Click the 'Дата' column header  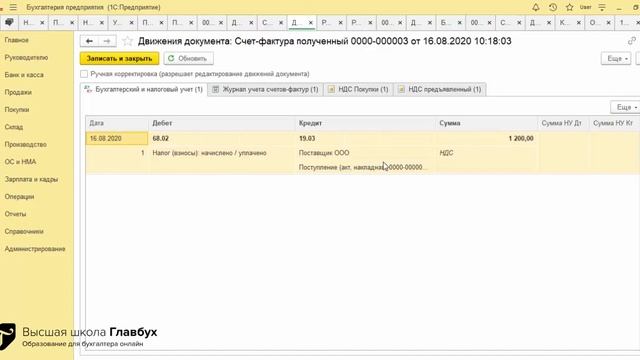click(x=117, y=123)
